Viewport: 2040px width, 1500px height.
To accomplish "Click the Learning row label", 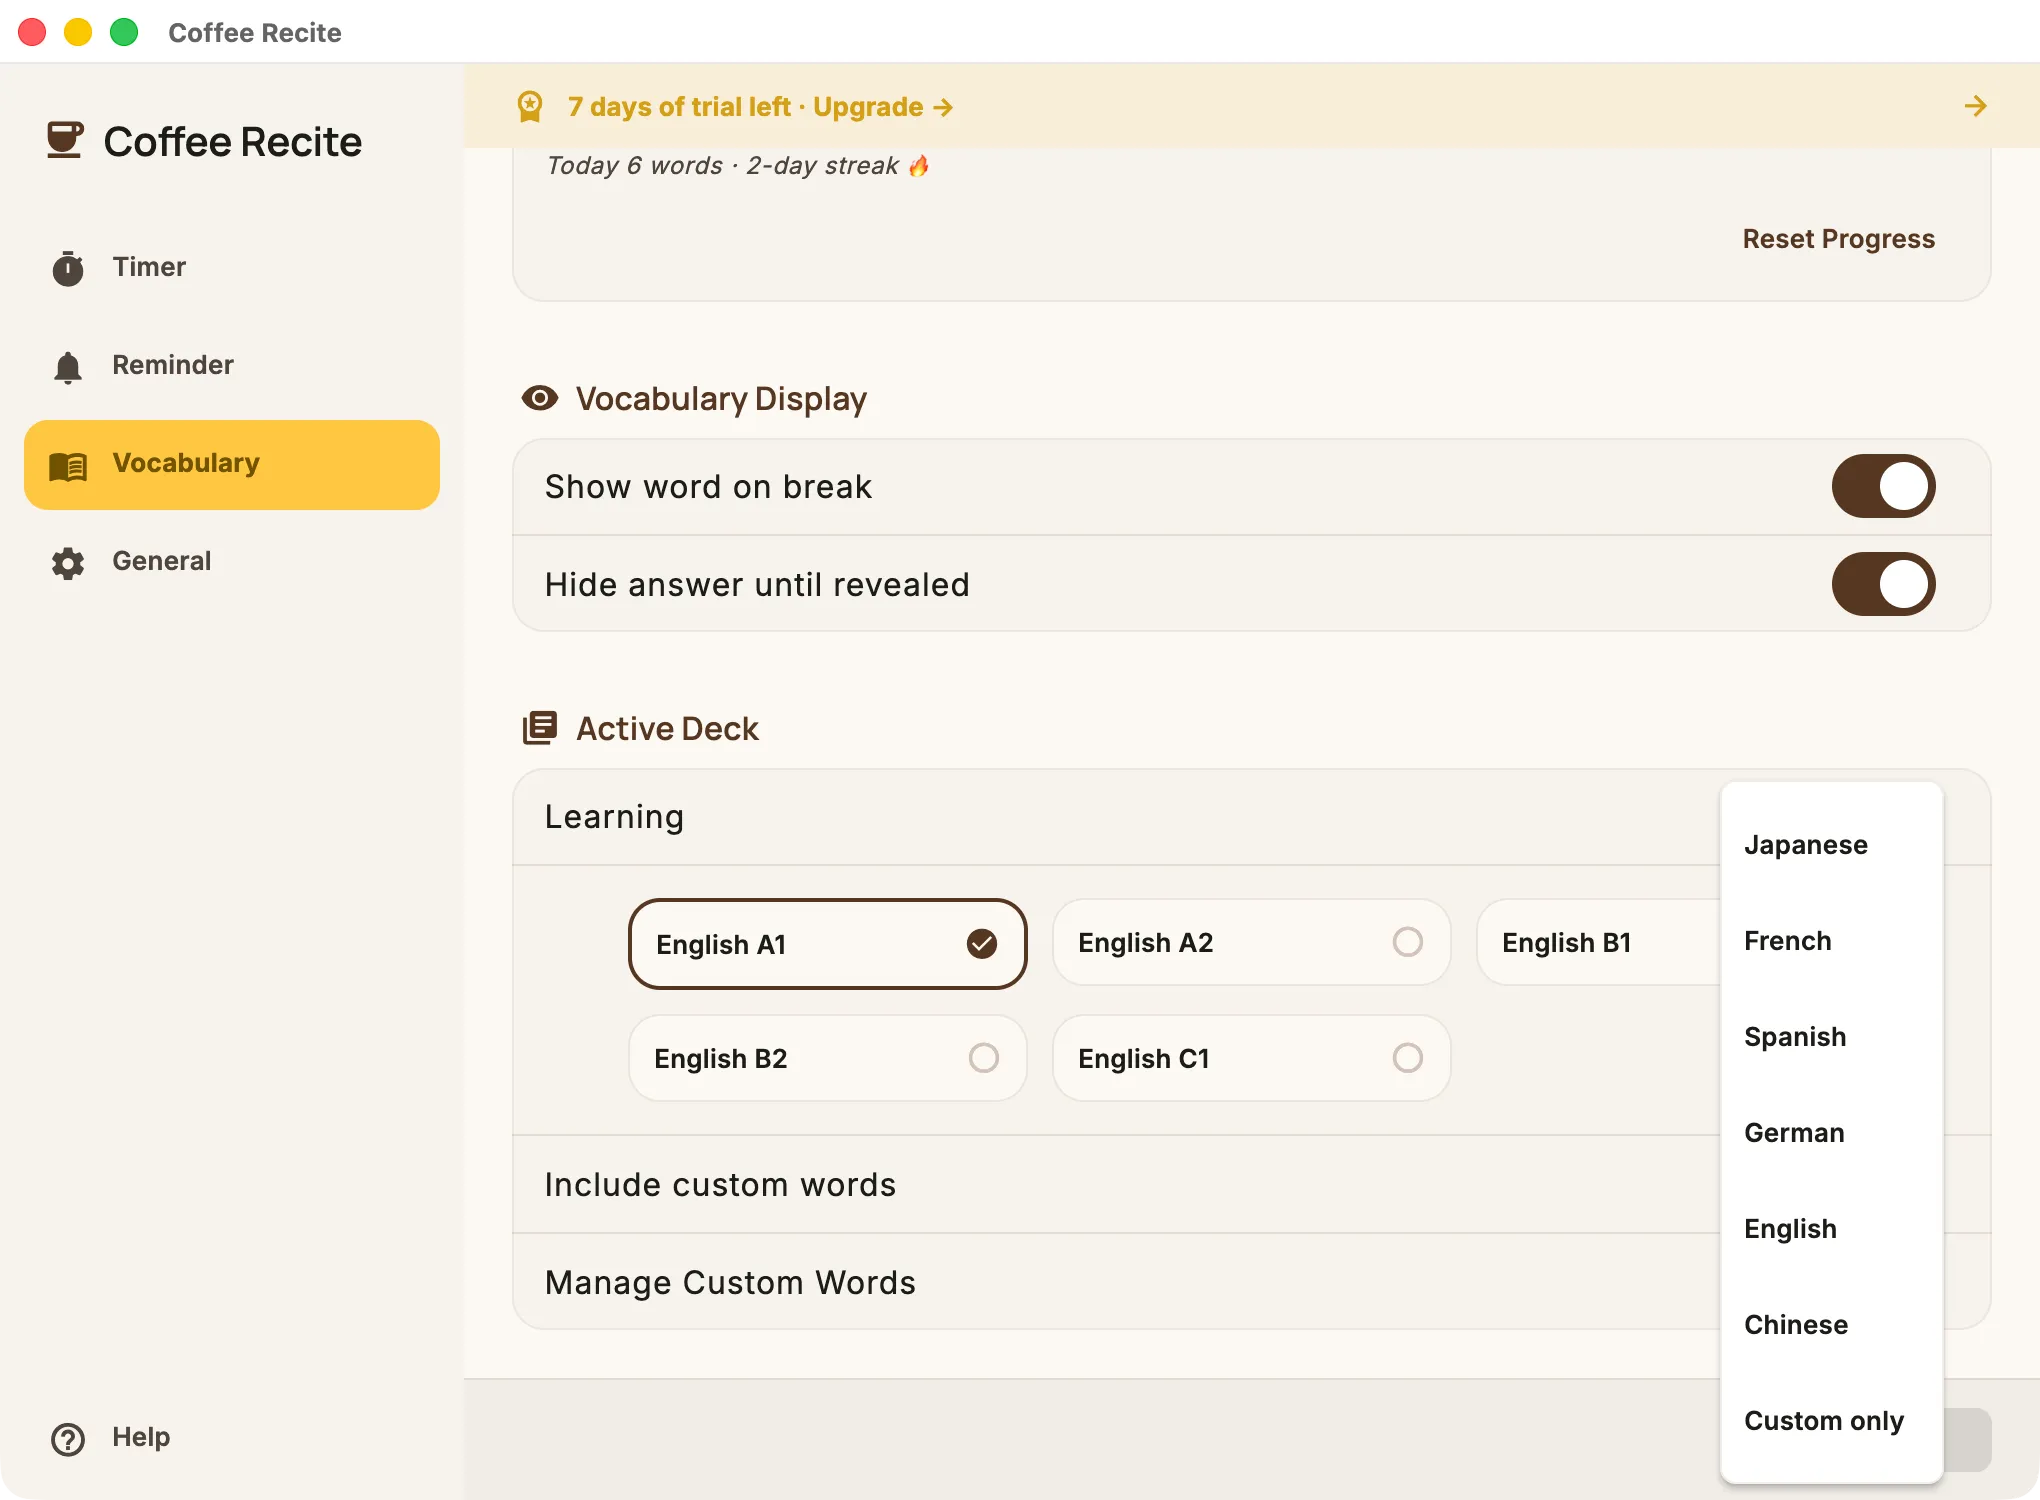I will [x=614, y=817].
